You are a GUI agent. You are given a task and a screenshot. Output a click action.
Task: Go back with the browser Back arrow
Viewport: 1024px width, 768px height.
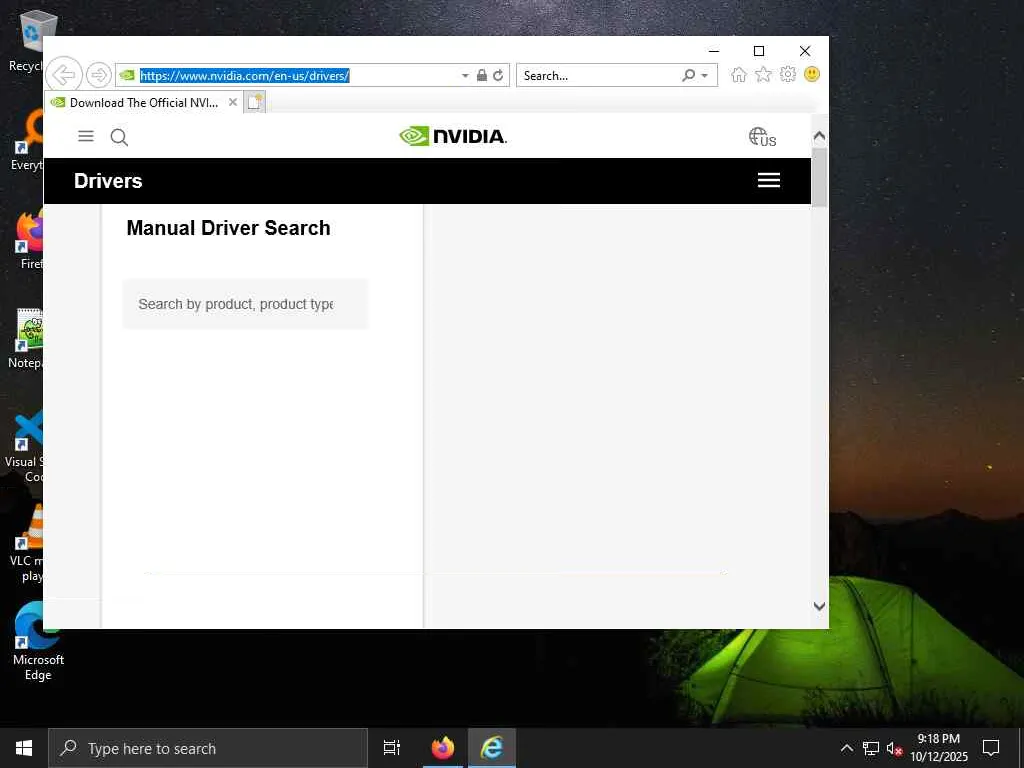[64, 74]
